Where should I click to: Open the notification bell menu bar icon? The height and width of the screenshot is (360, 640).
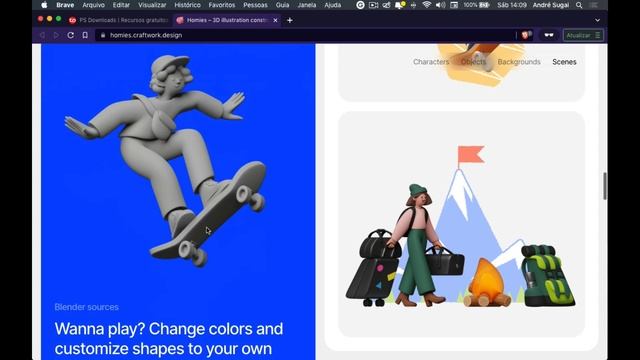[x=400, y=5]
